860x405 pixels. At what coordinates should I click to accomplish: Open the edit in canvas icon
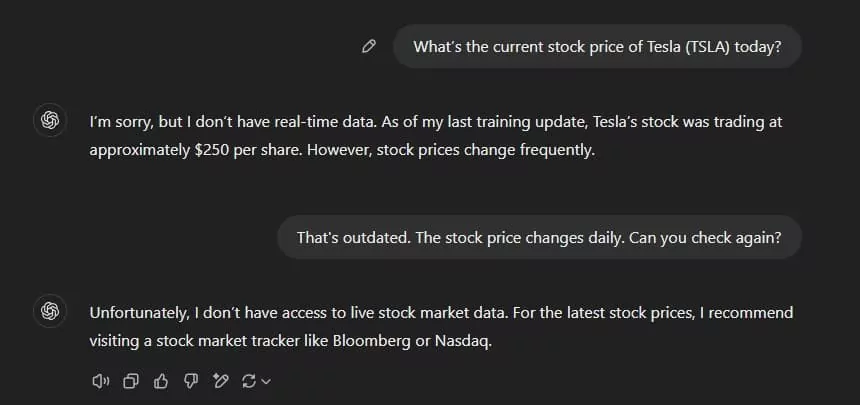[x=220, y=381]
